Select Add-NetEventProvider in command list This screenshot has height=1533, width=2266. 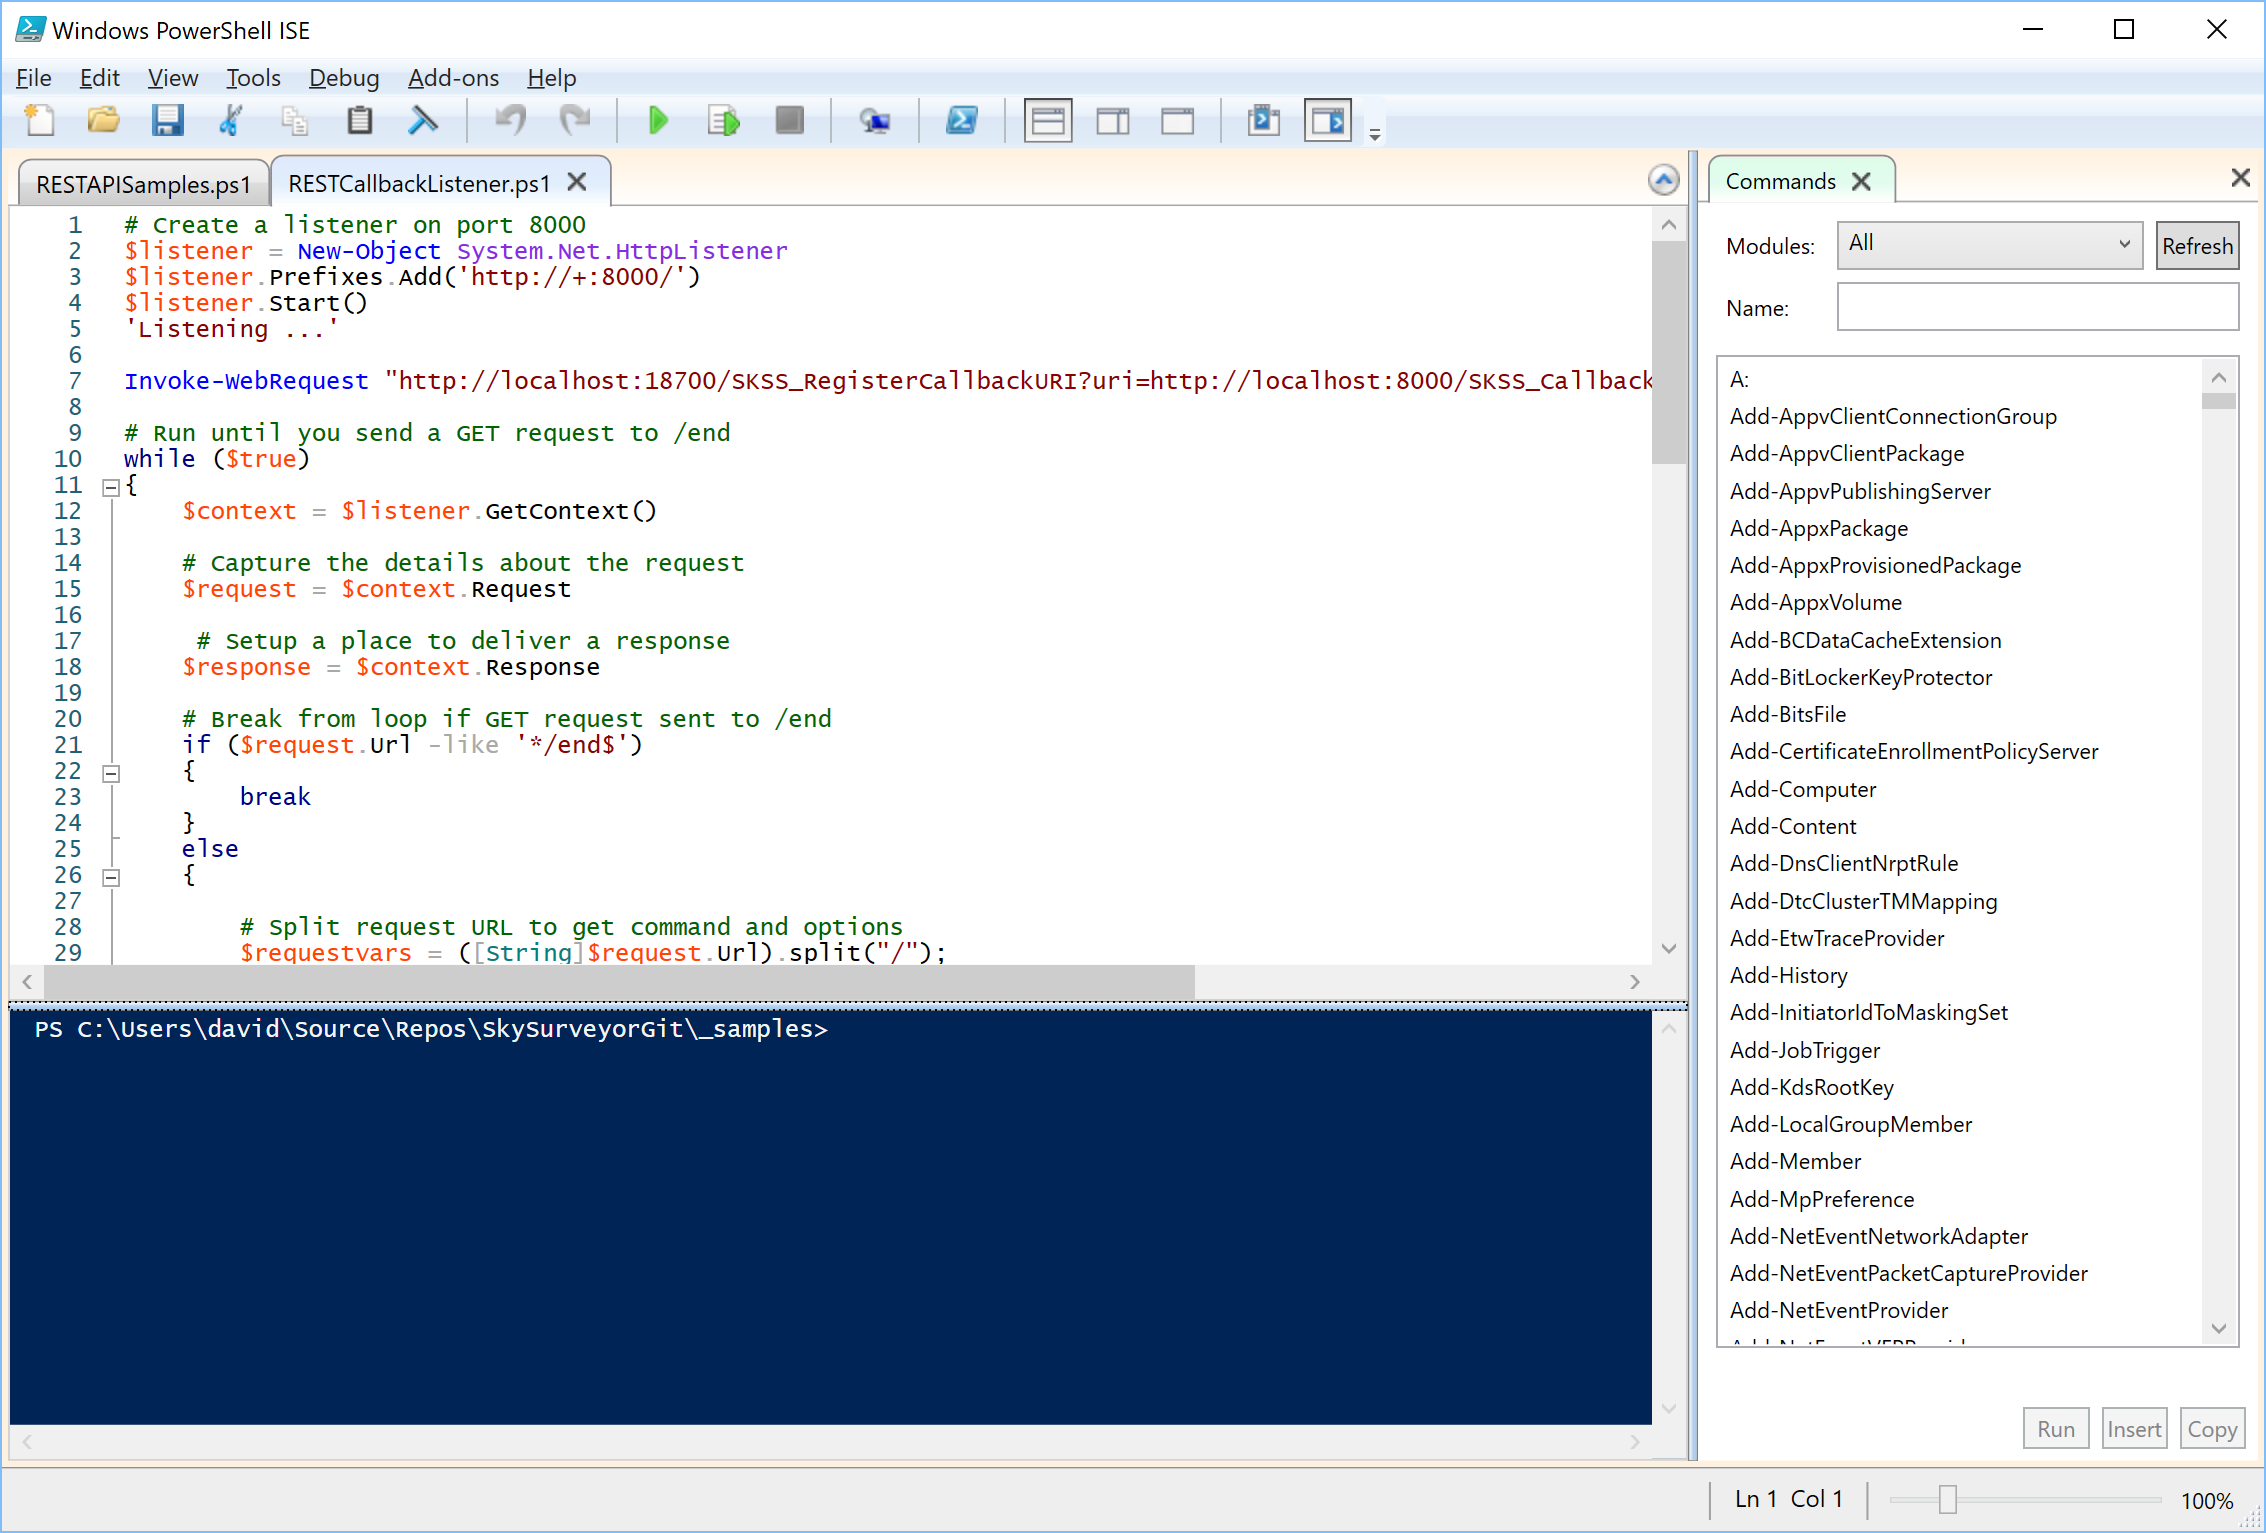1839,1310
